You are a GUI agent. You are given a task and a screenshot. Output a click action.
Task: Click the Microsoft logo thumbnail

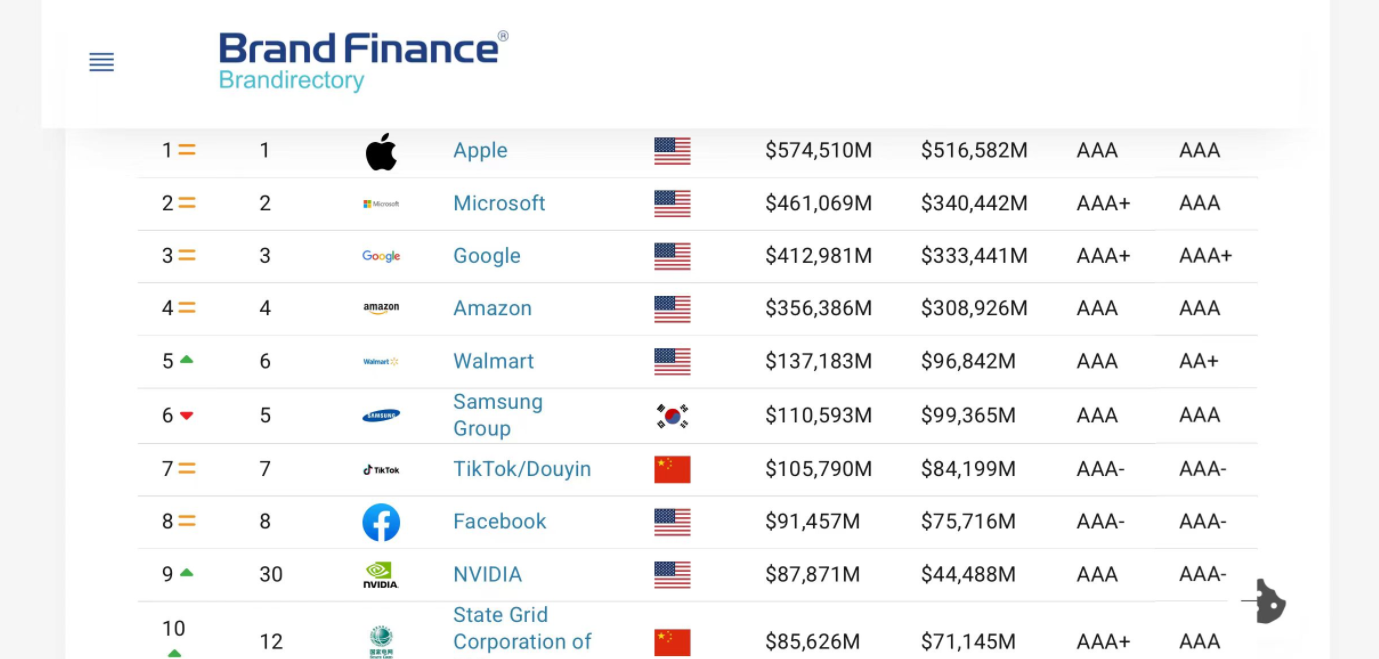[381, 204]
